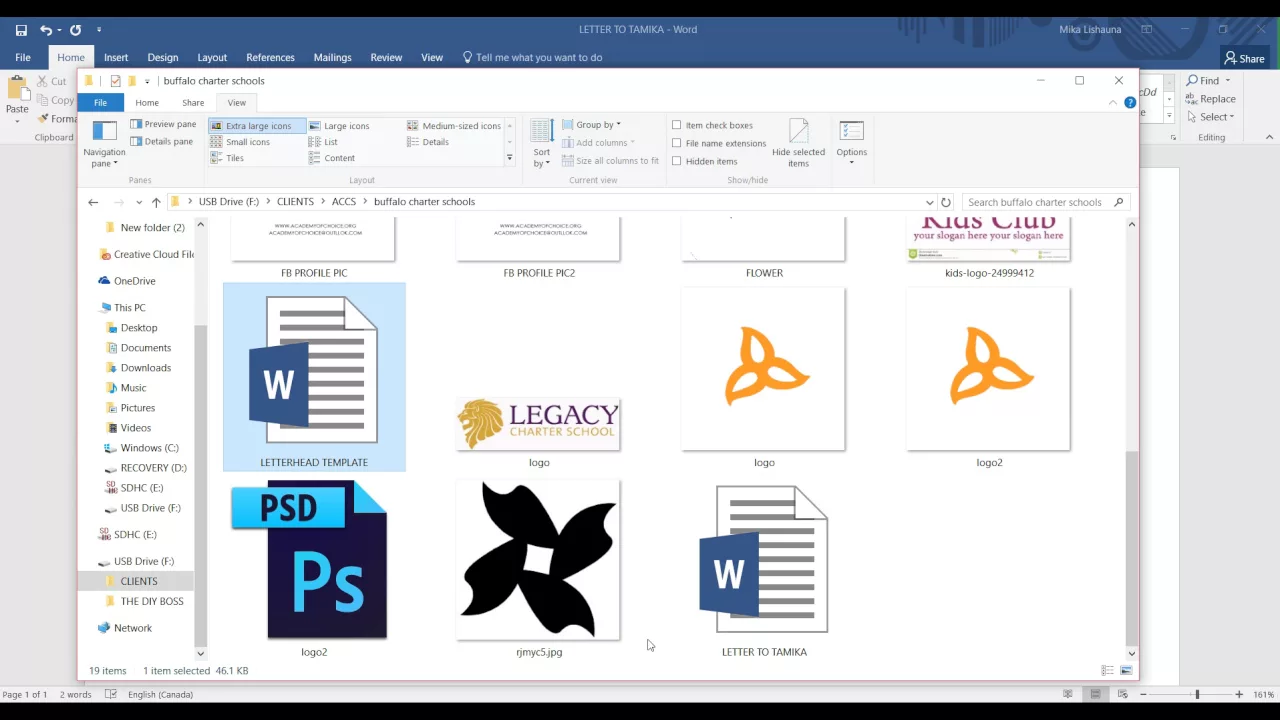Open folder Options

pyautogui.click(x=852, y=144)
